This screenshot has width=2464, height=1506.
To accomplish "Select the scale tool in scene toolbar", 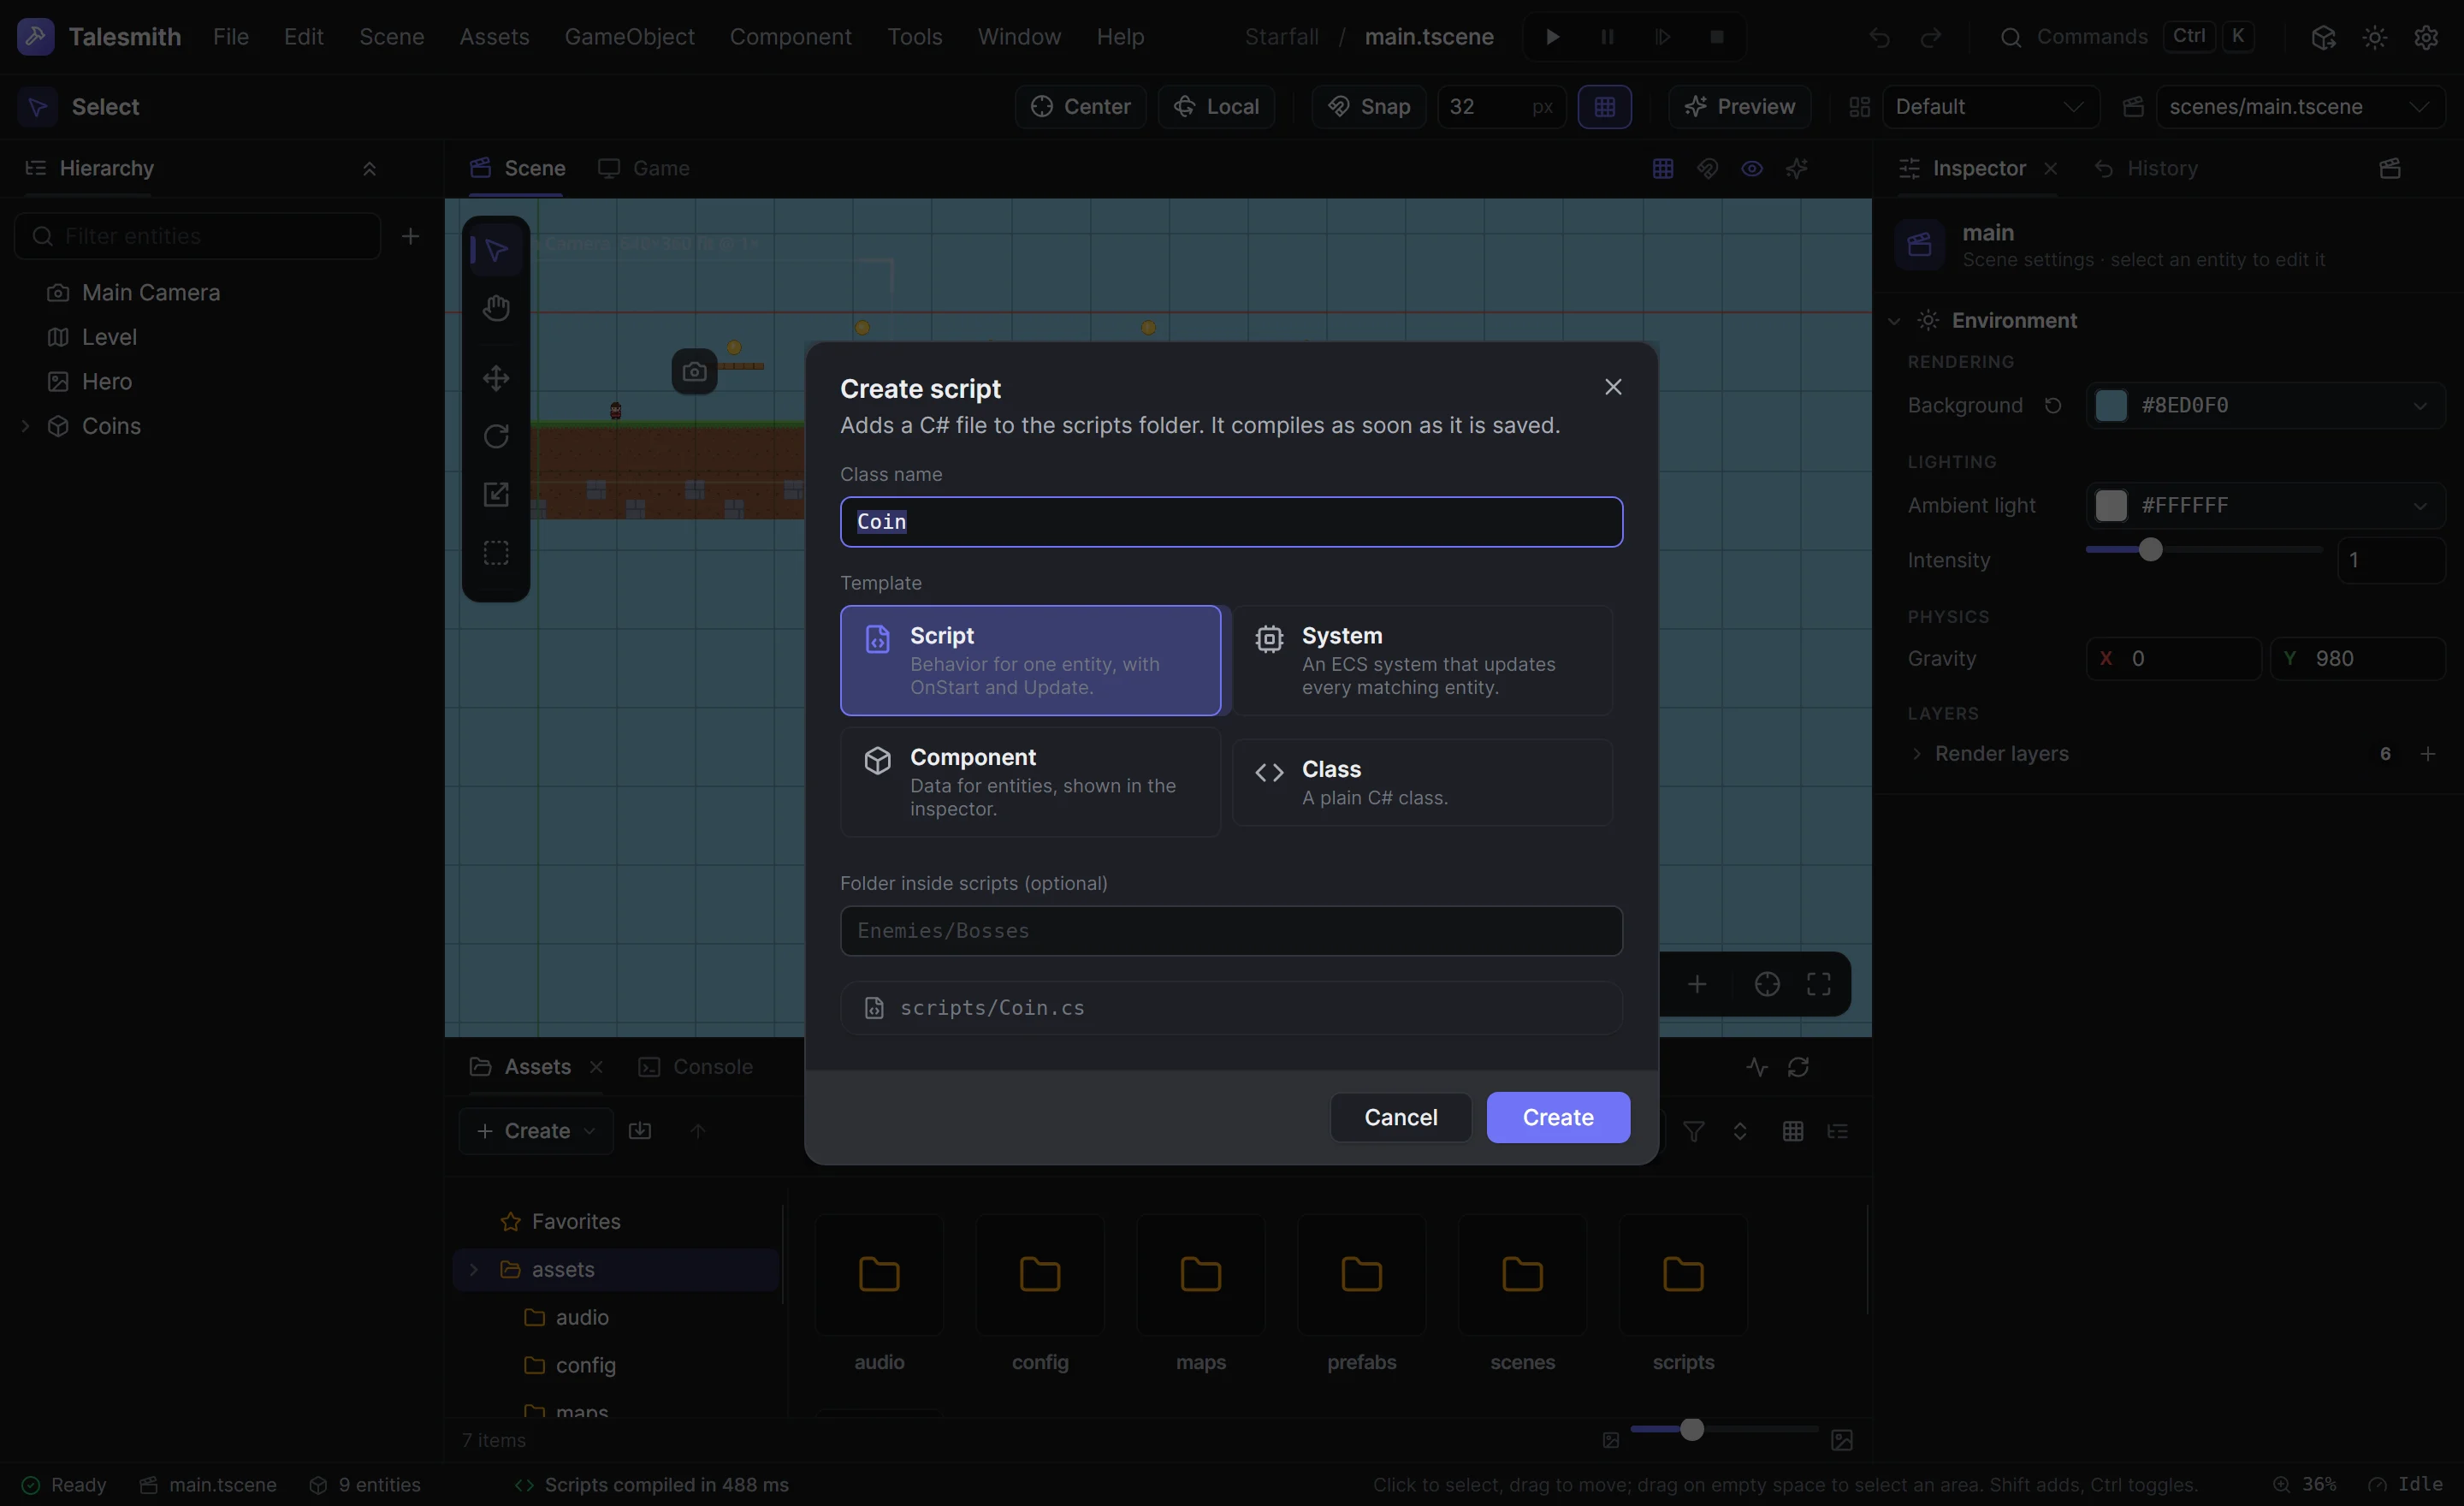I will 496,494.
